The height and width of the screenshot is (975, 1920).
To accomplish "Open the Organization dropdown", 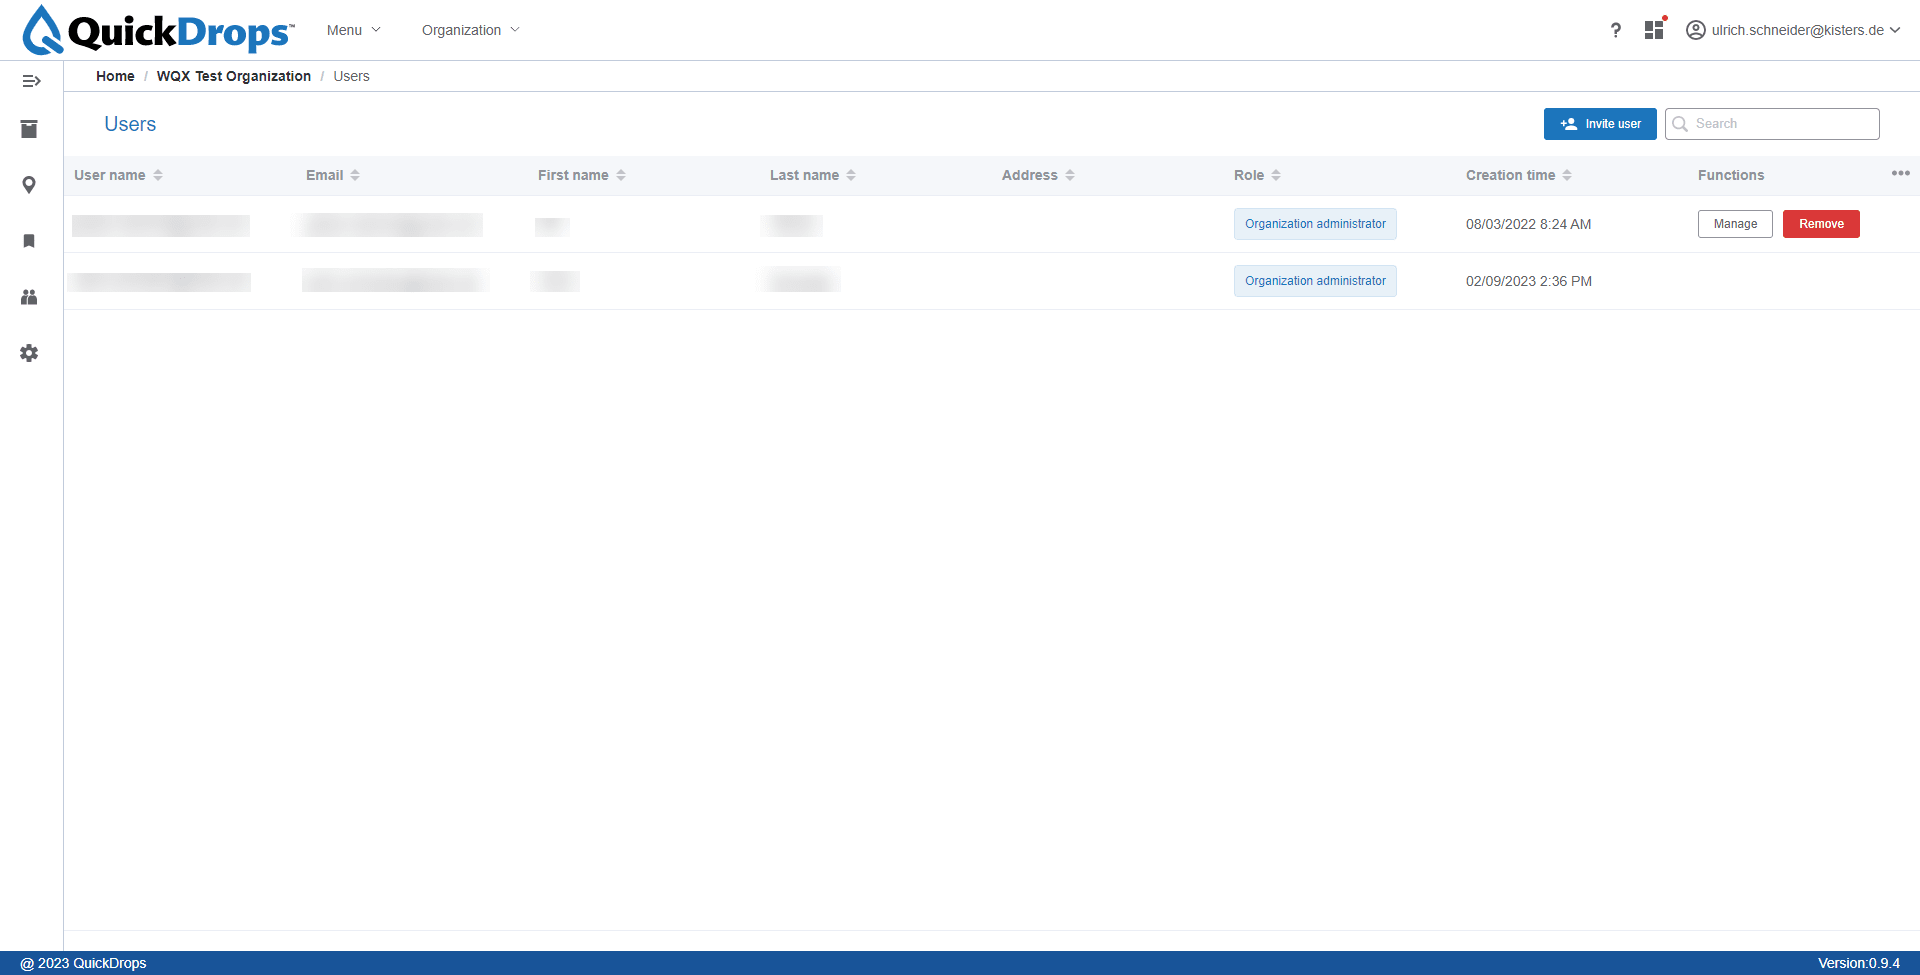I will click(471, 30).
